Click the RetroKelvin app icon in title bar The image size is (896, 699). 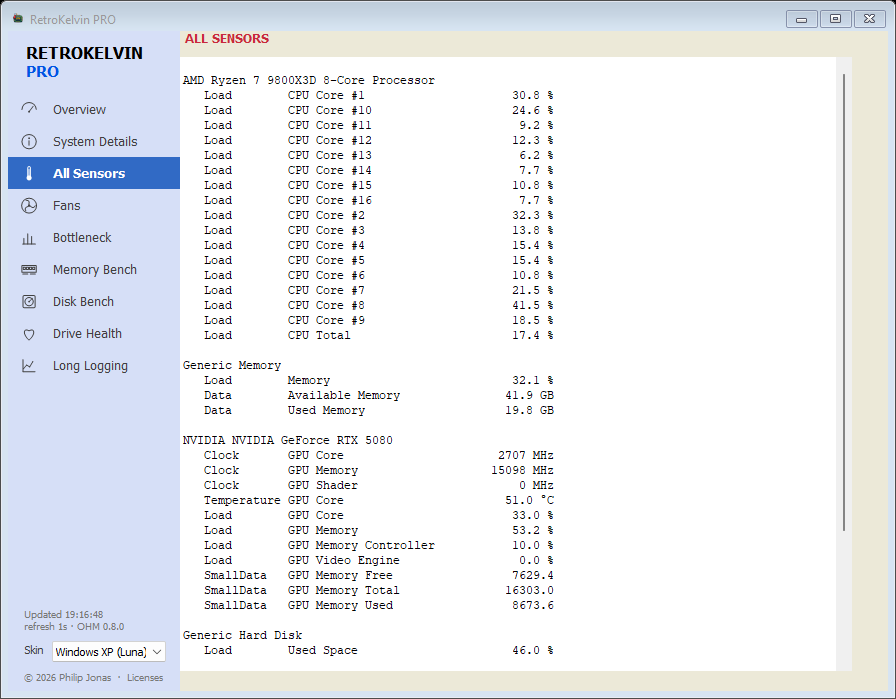pos(18,19)
